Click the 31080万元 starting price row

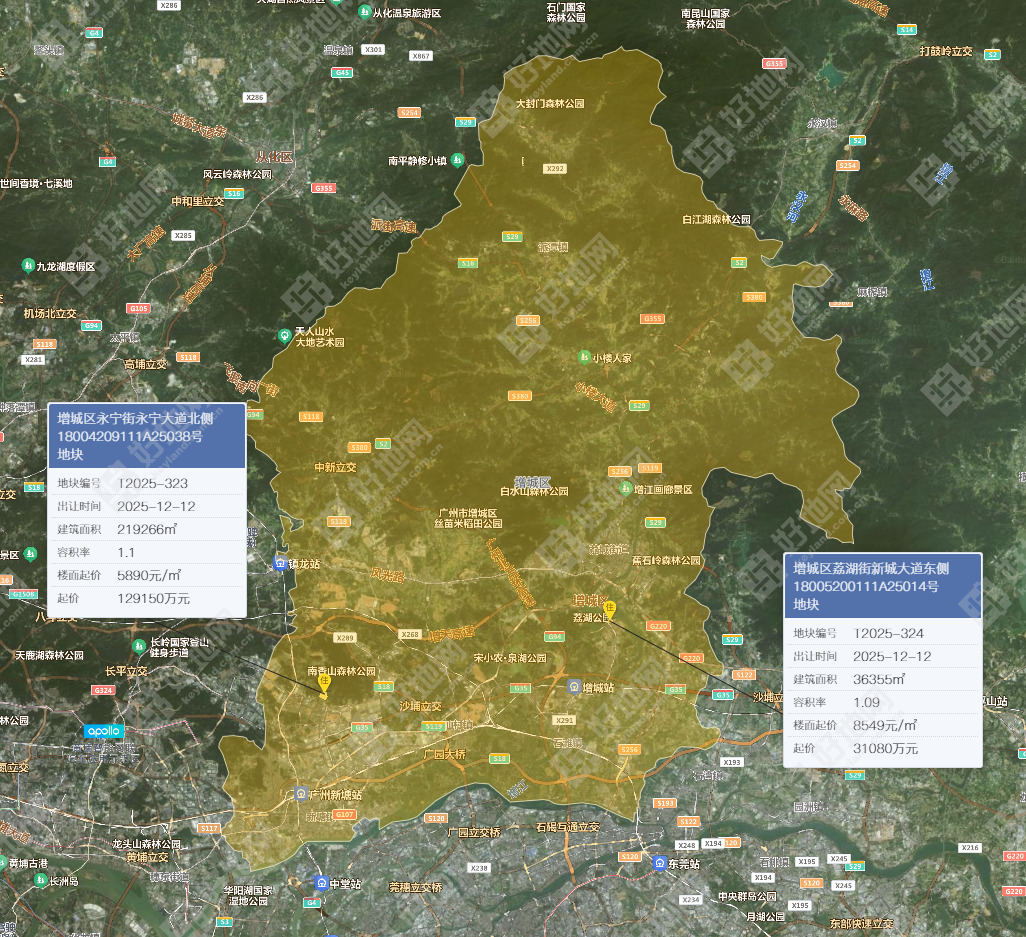tap(882, 748)
